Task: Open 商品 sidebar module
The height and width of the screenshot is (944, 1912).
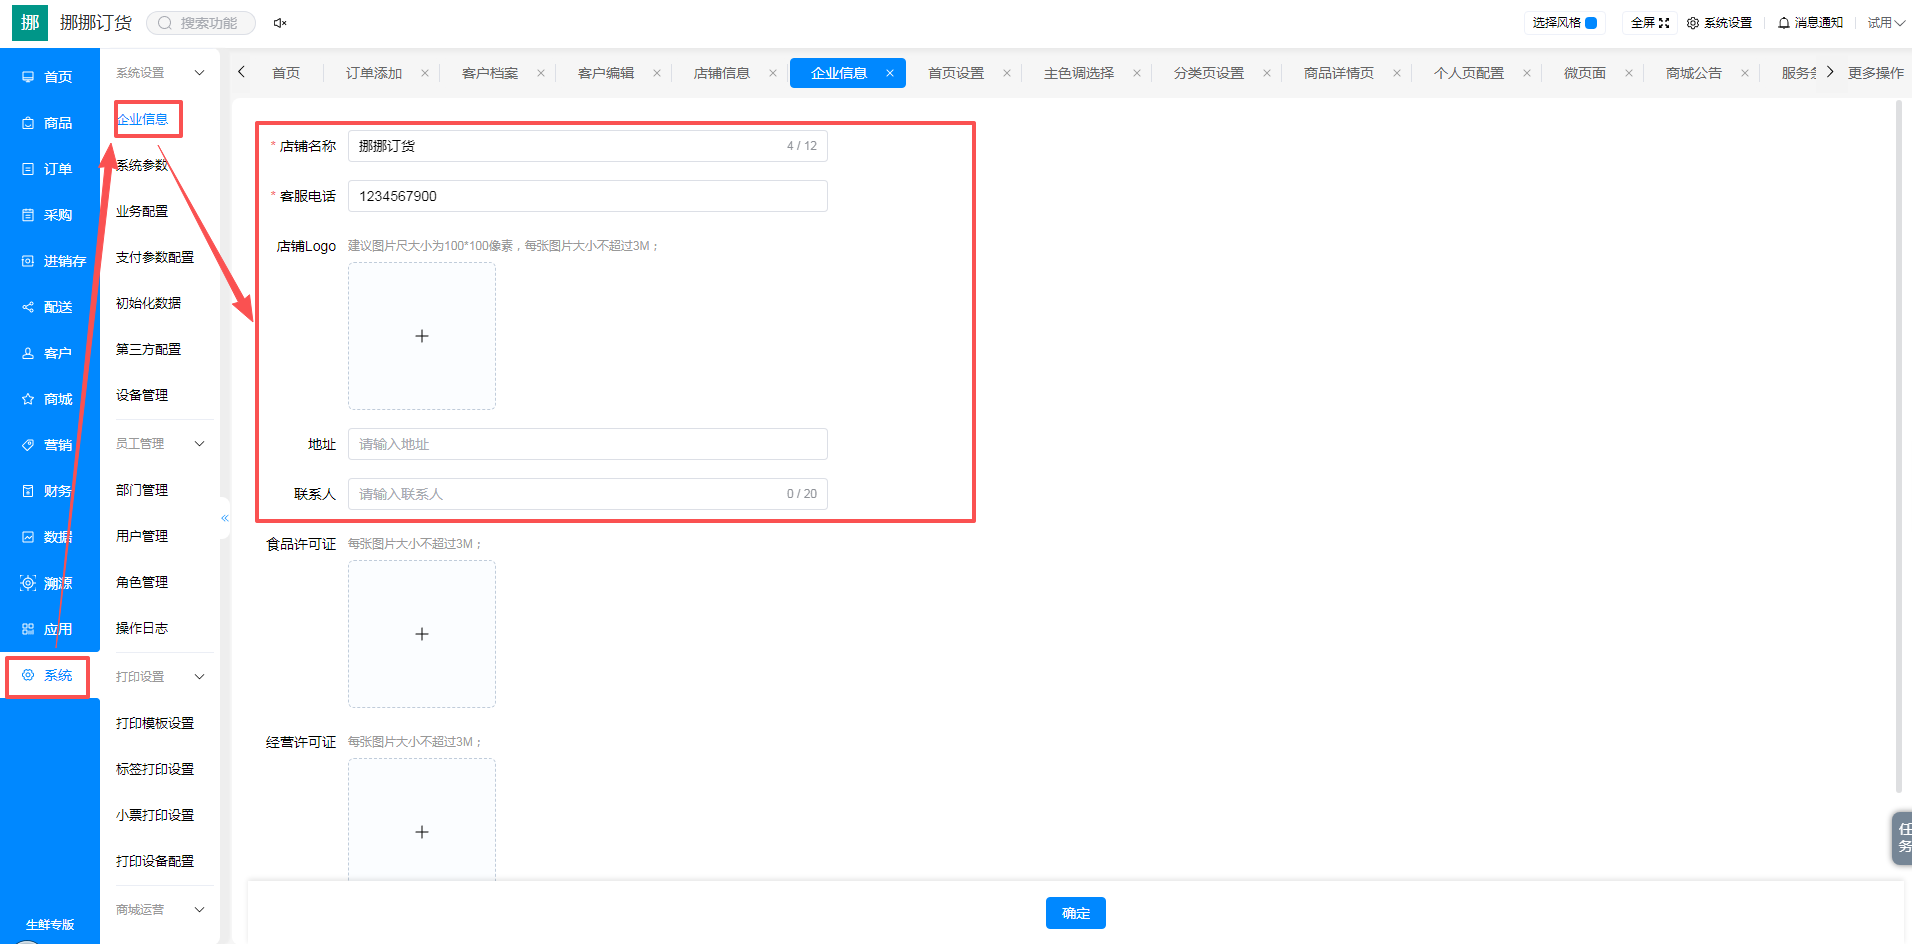Action: point(48,123)
